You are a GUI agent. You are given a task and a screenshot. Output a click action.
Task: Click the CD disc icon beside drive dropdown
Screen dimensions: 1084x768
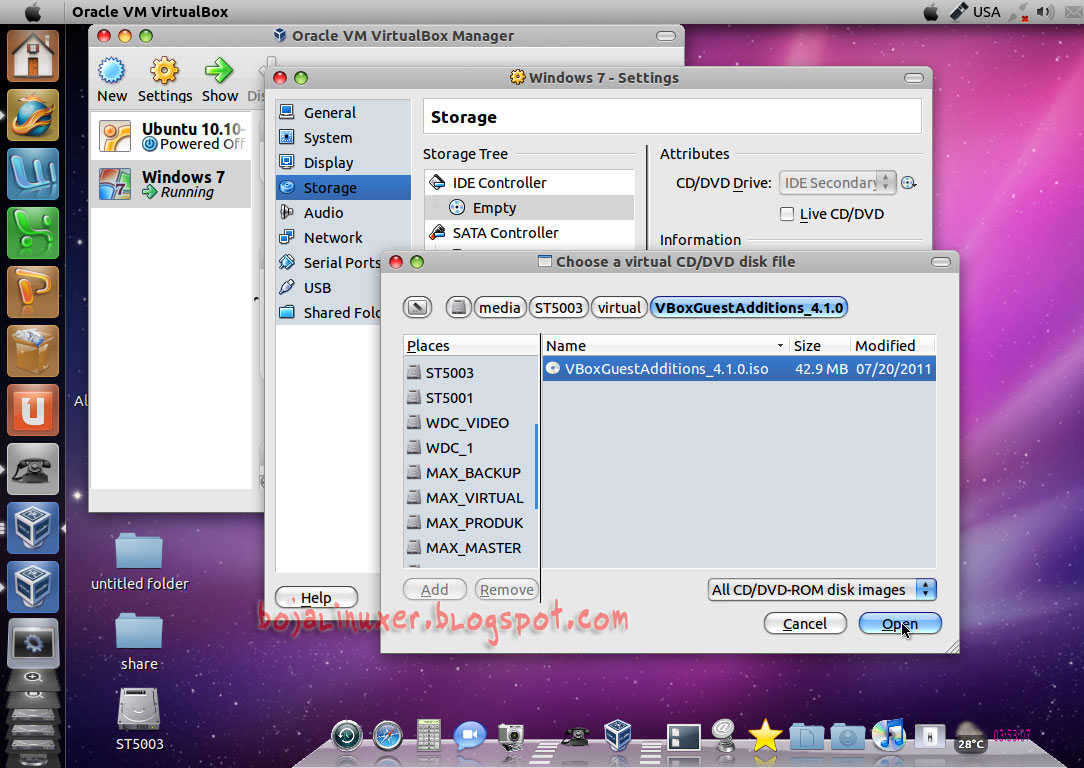[908, 182]
